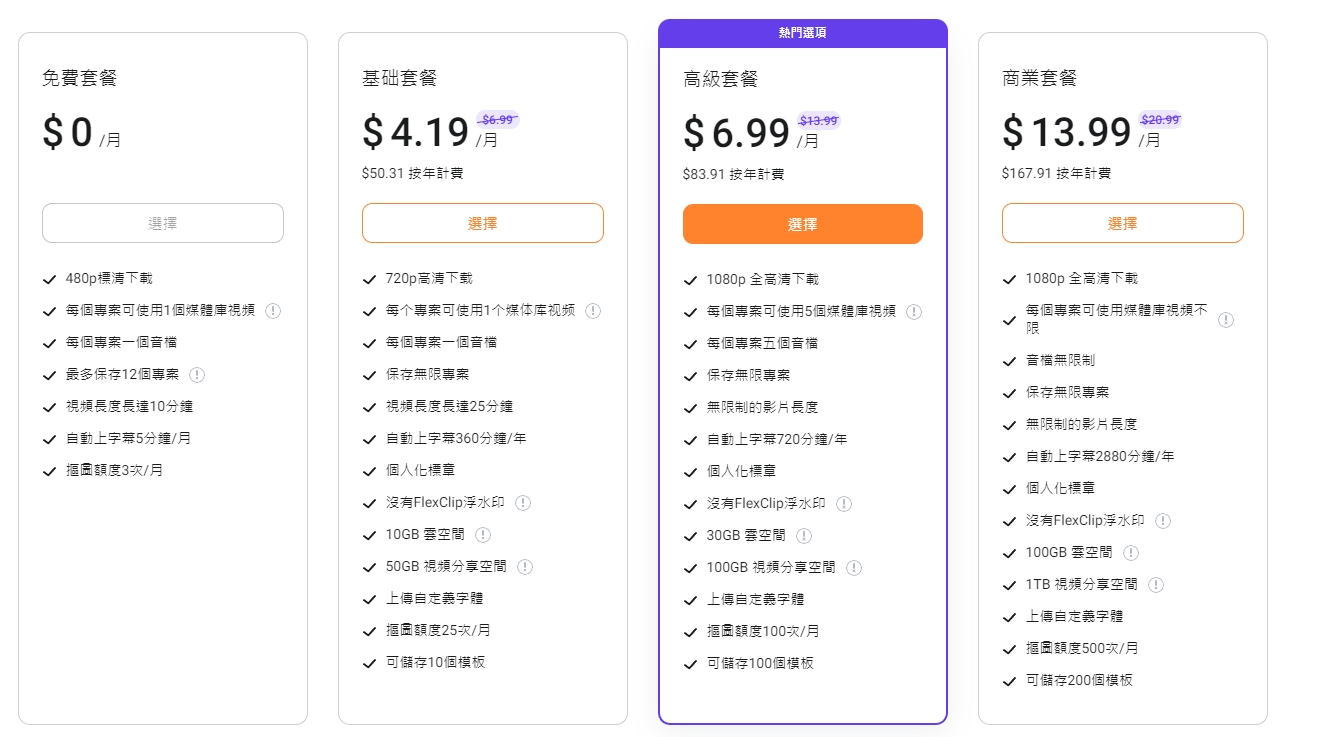Show info for 50GB 視頻分享空間
1325x737 pixels.
point(525,567)
